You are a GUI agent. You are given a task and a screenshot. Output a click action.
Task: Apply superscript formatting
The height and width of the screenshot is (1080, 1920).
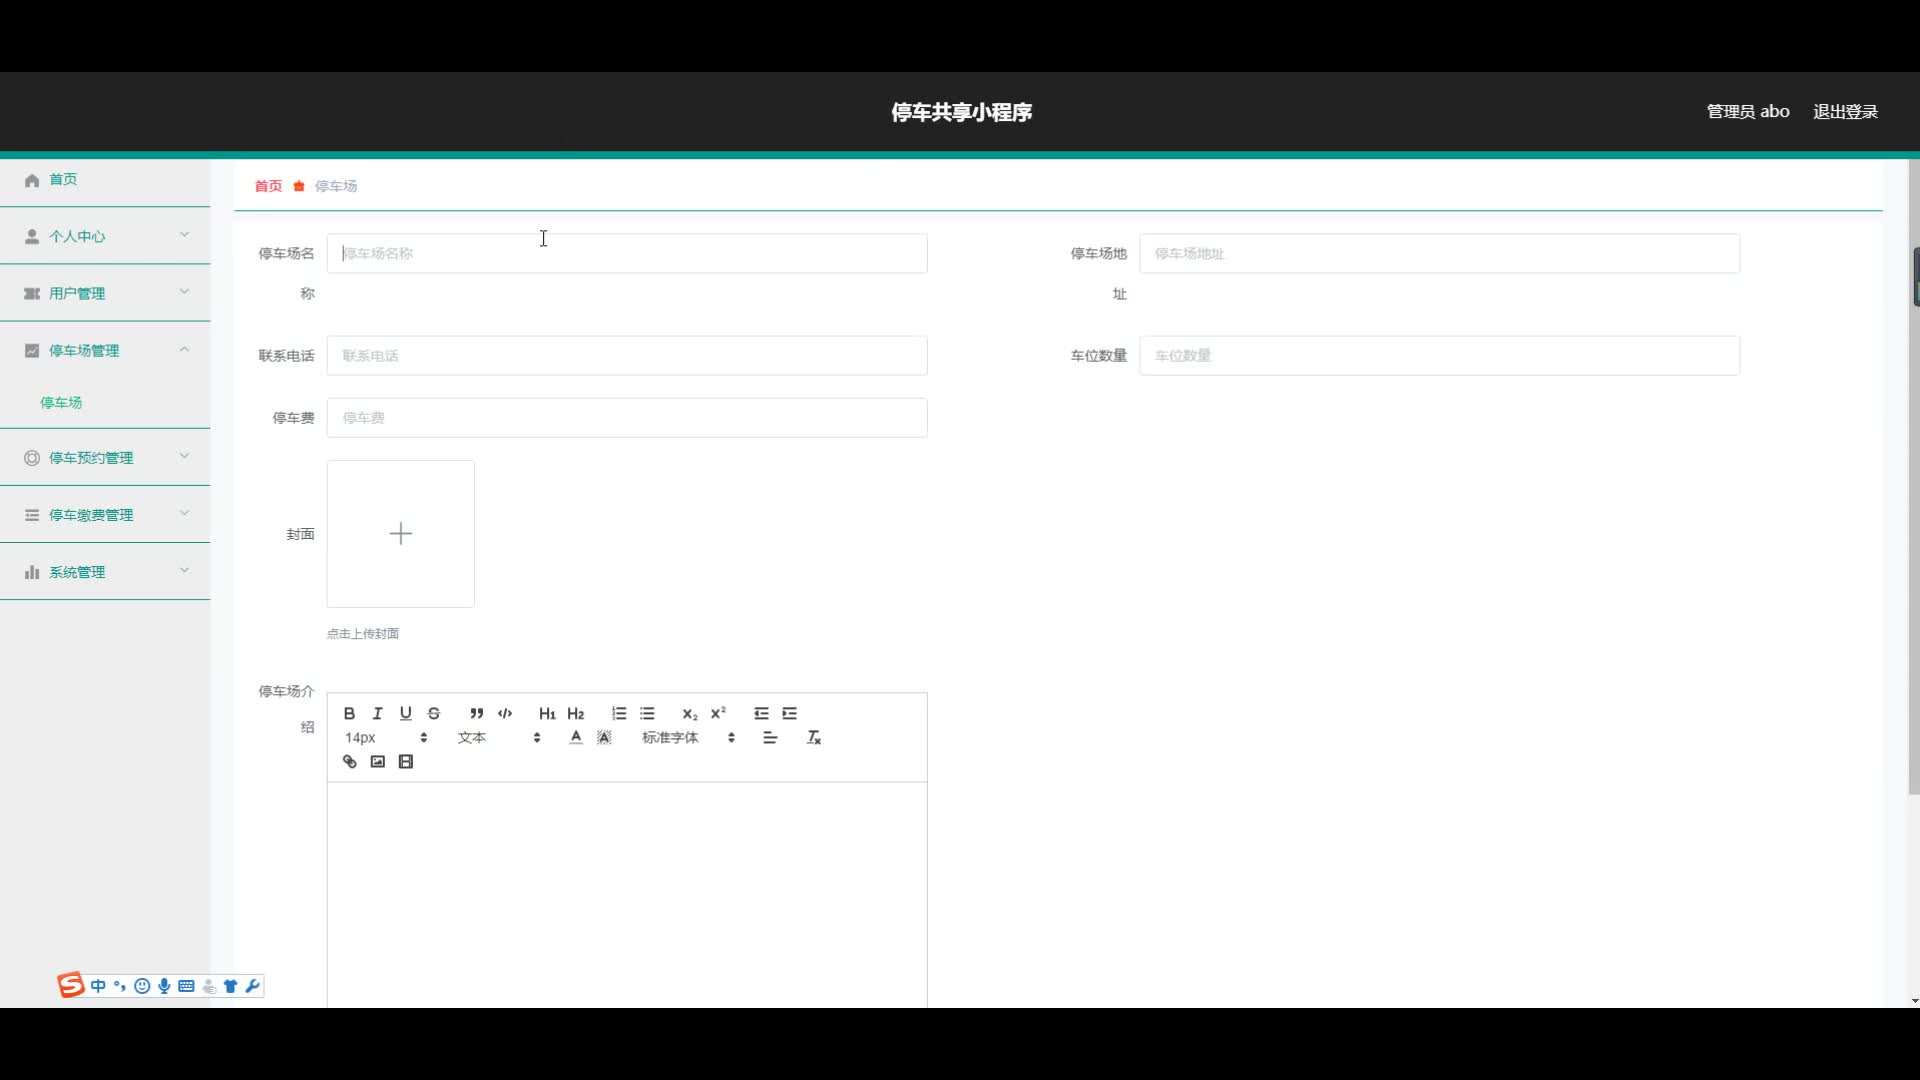coord(718,713)
